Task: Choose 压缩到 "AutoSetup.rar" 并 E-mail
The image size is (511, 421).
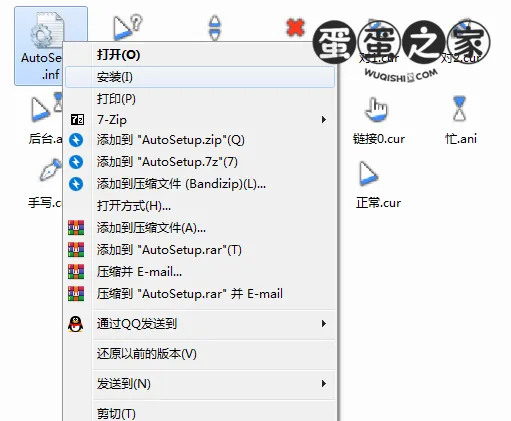Action: click(200, 294)
